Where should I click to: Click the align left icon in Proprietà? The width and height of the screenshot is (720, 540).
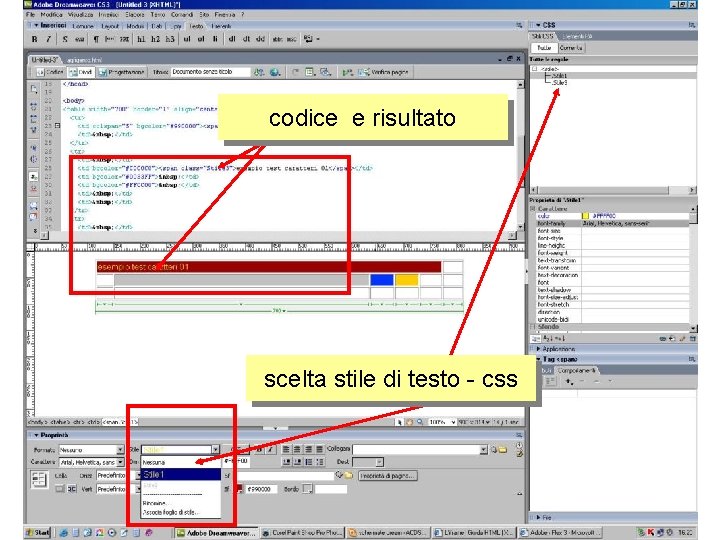pyautogui.click(x=286, y=449)
